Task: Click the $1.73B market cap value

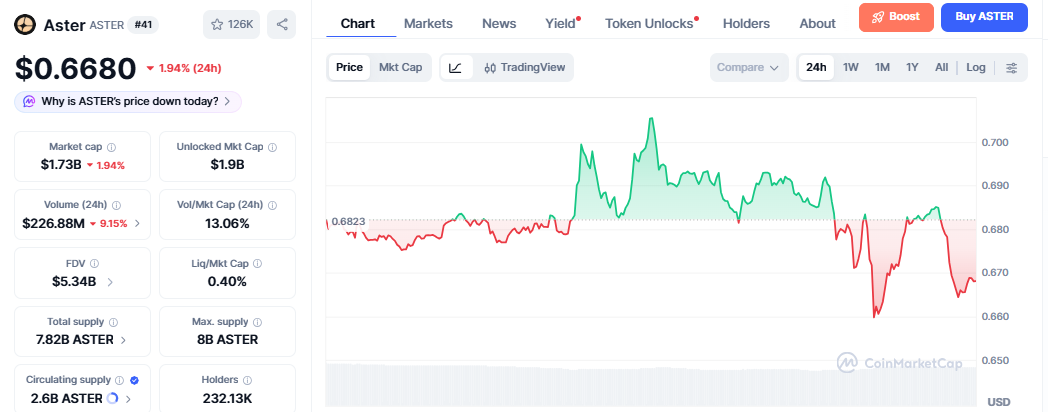Action: [61, 165]
